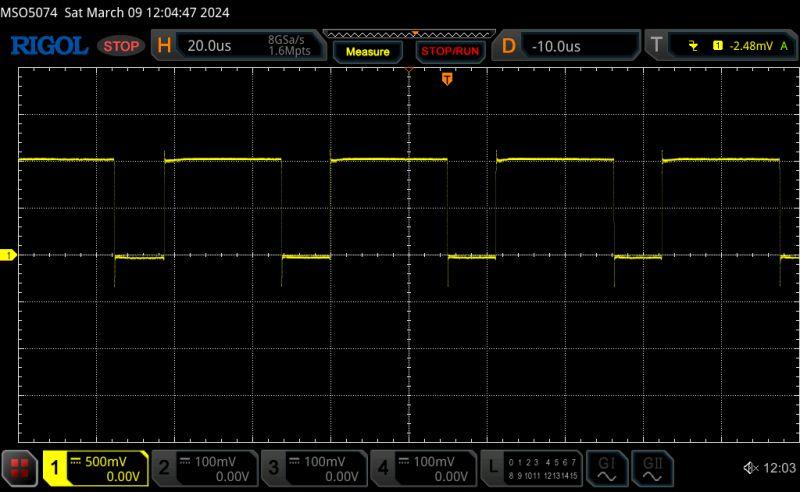Screen dimensions: 800x492
Task: Select the orange trigger position marker
Action: coord(447,79)
